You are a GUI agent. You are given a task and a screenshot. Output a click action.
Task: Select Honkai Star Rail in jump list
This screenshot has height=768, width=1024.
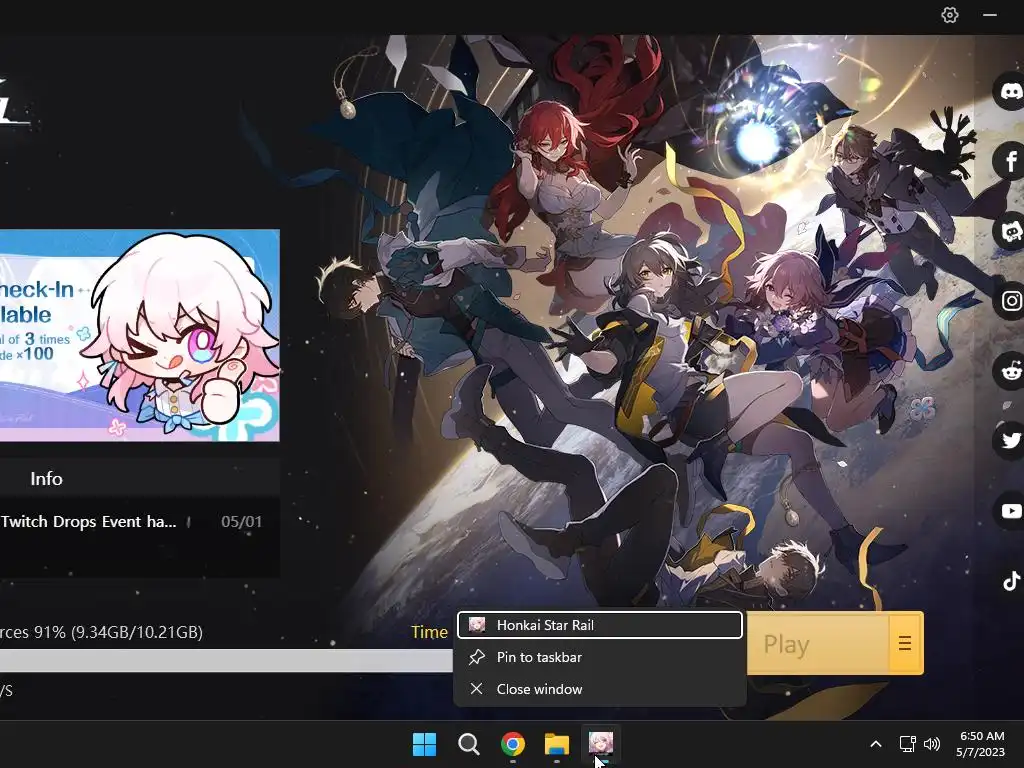click(x=600, y=625)
